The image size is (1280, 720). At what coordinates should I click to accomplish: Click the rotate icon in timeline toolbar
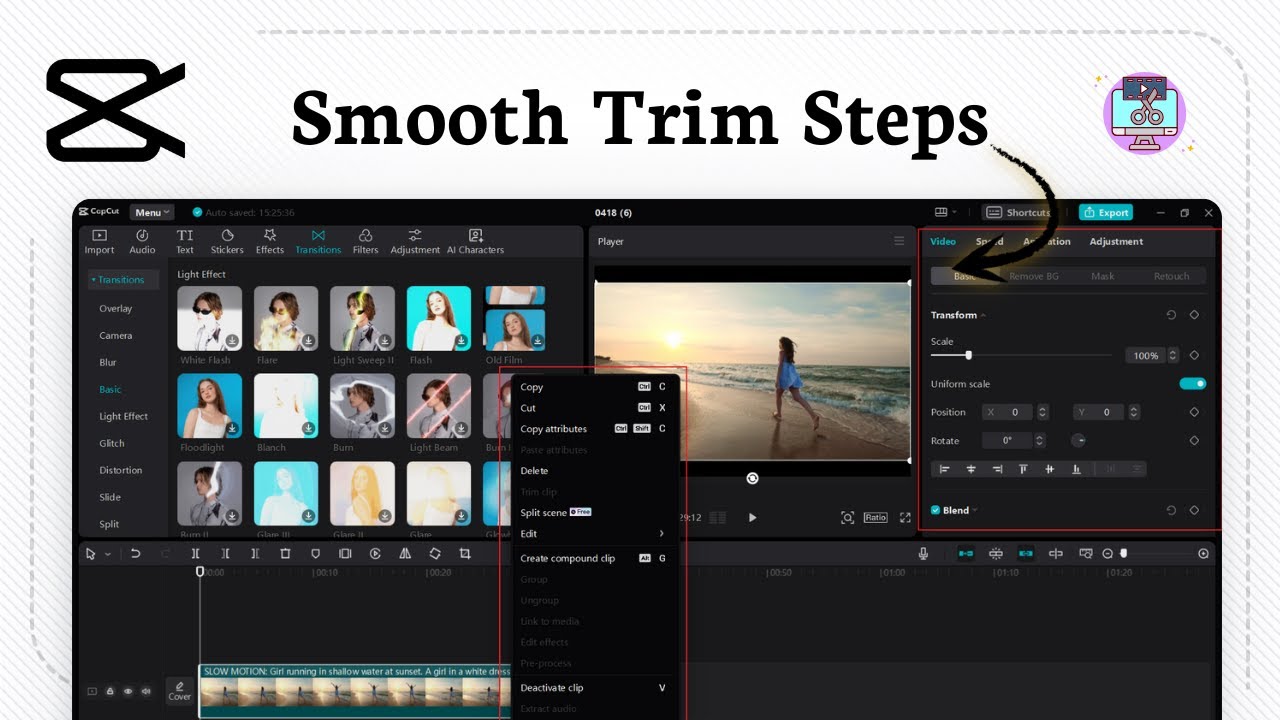(x=435, y=553)
